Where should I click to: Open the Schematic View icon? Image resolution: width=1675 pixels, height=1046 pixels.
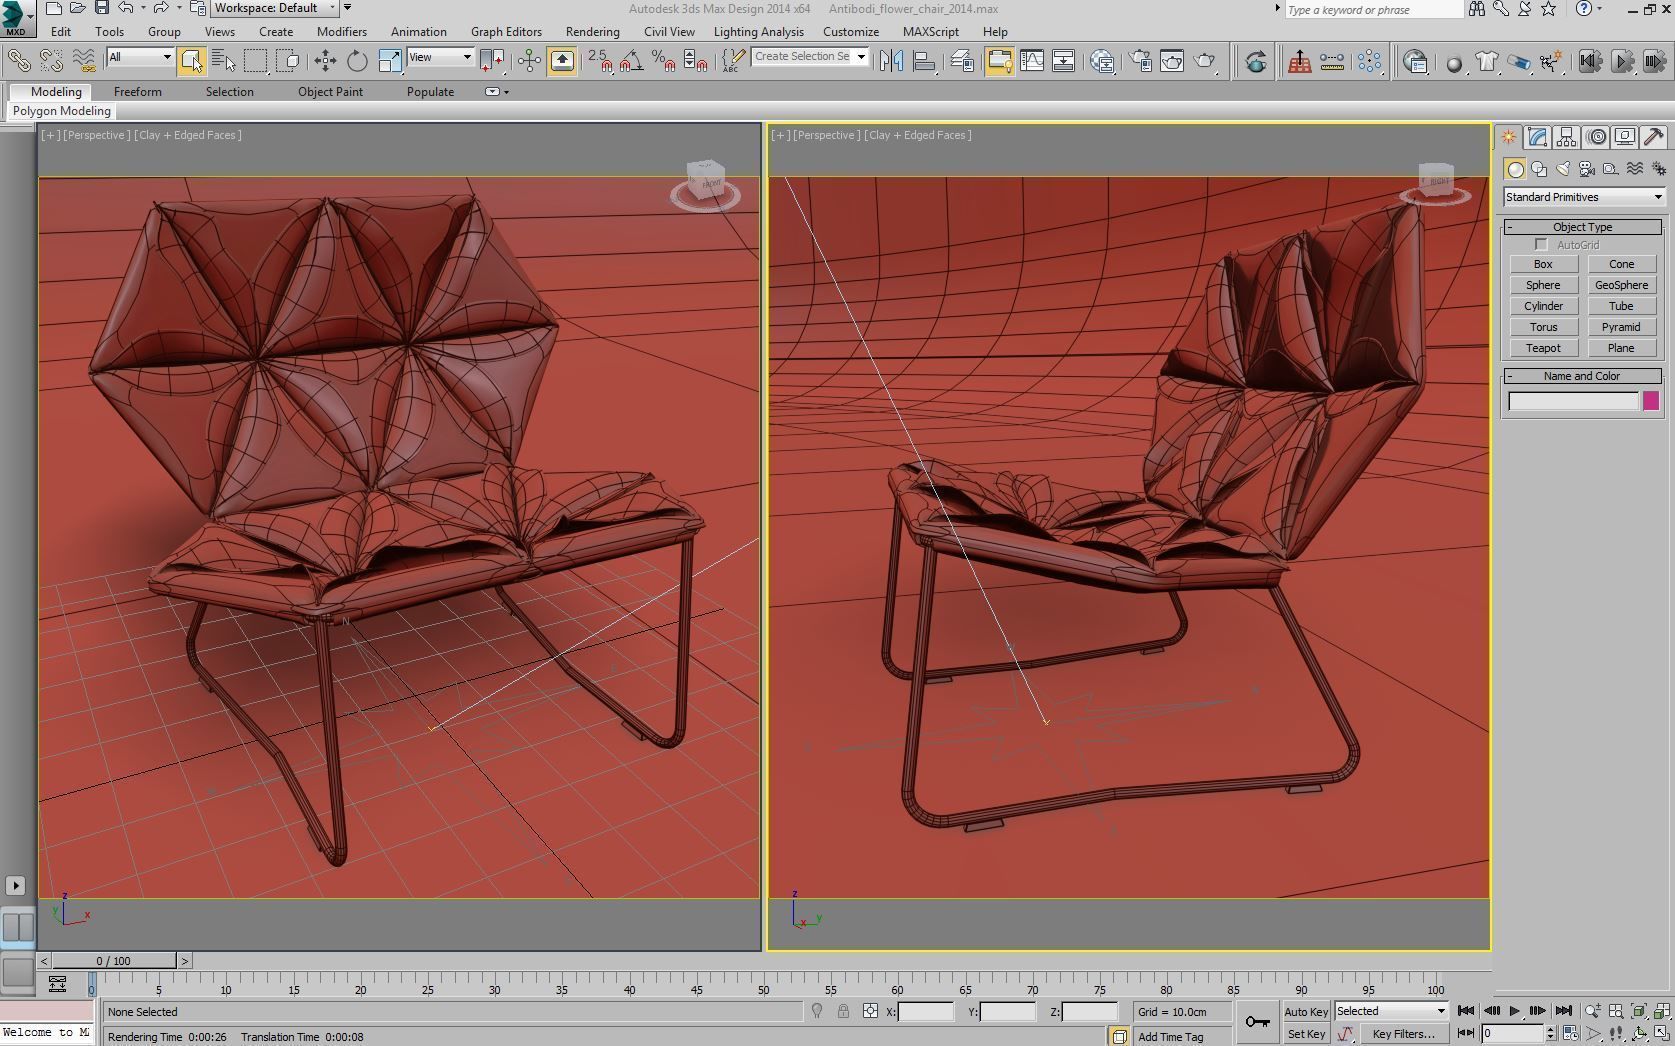coord(1063,61)
